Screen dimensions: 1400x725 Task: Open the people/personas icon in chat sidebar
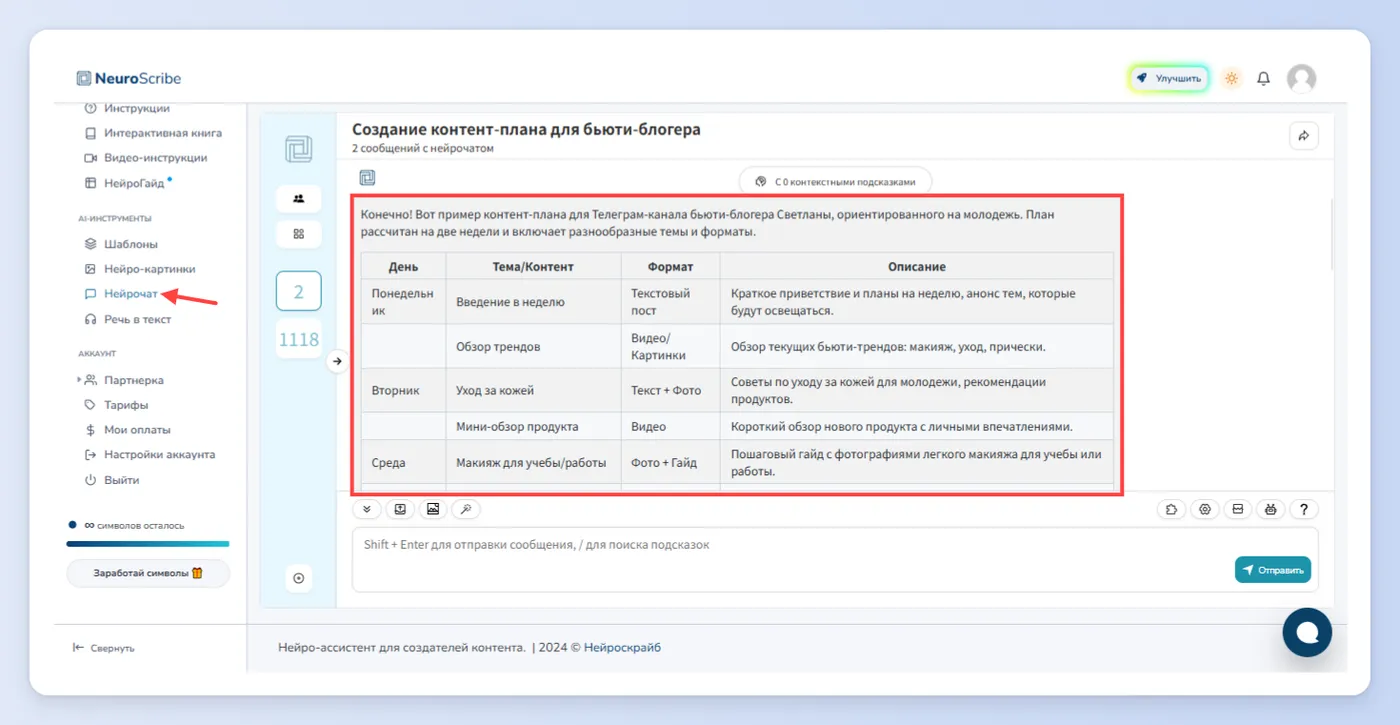(x=299, y=198)
